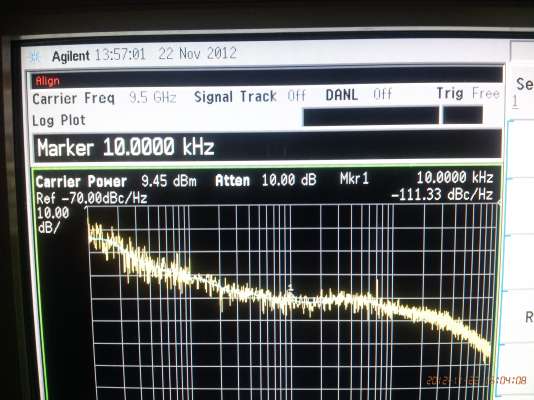The image size is (534, 400).
Task: Click the Ref -70.00dBc/Hz level label
Action: click(x=92, y=198)
